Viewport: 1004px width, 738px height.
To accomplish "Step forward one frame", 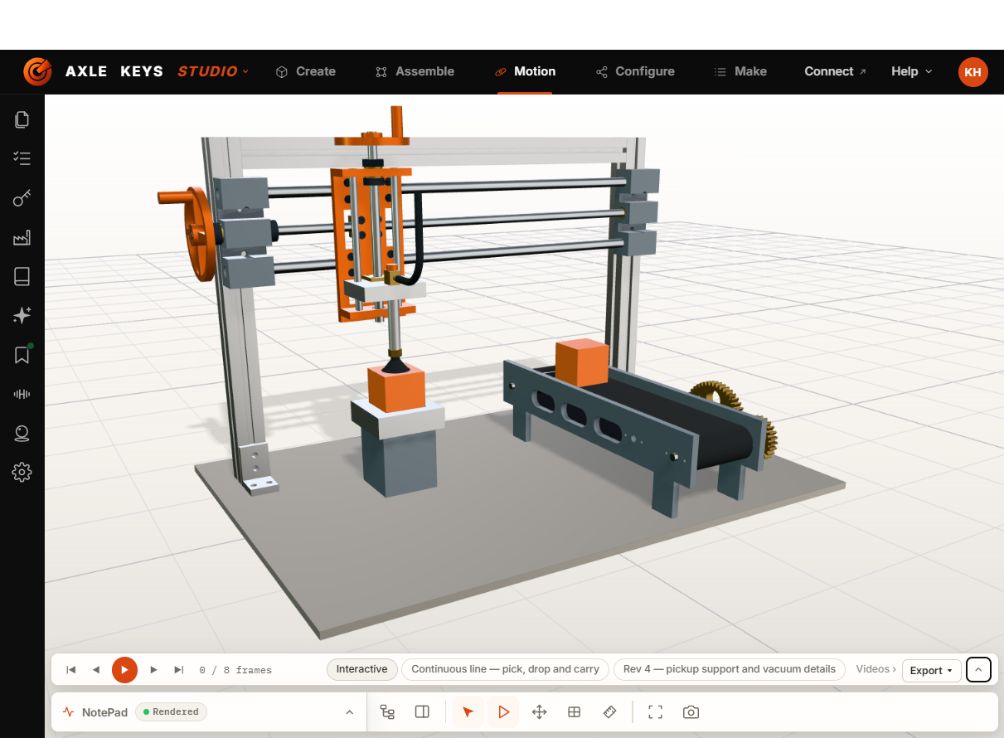I will (x=154, y=670).
